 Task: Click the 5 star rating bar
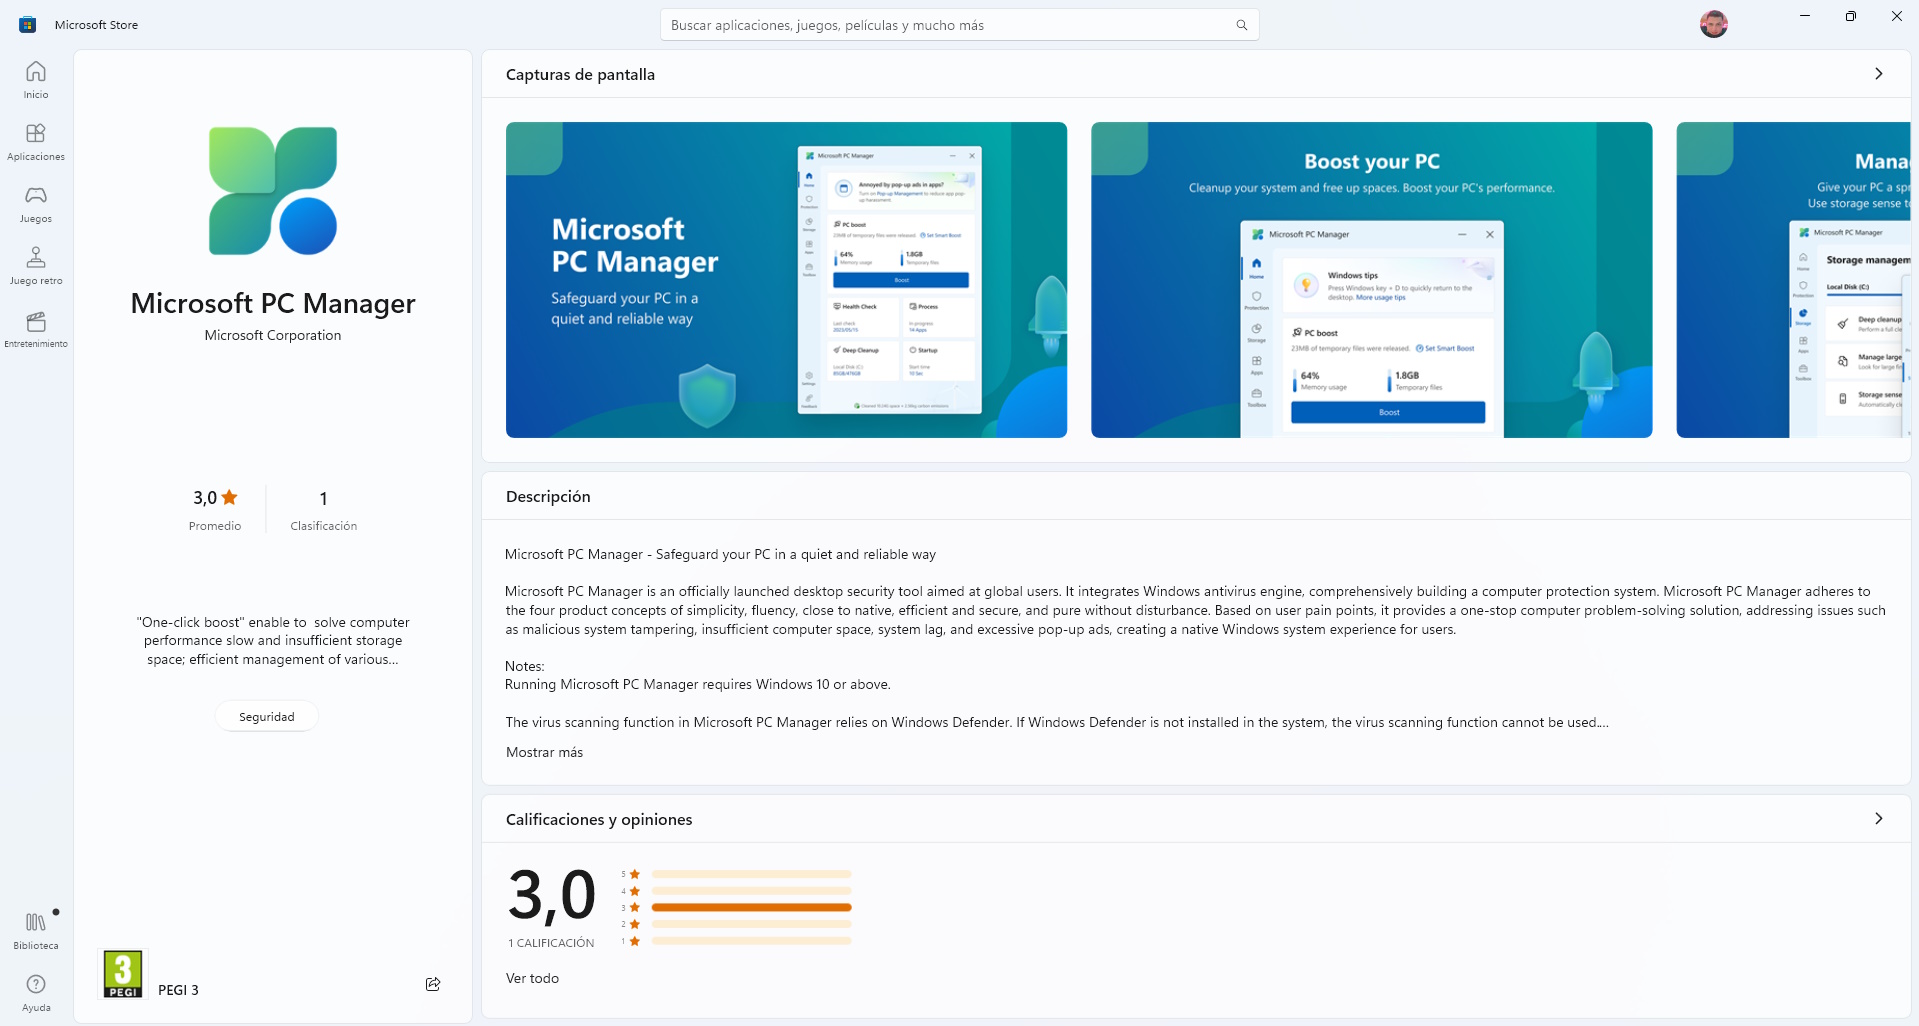coord(751,874)
